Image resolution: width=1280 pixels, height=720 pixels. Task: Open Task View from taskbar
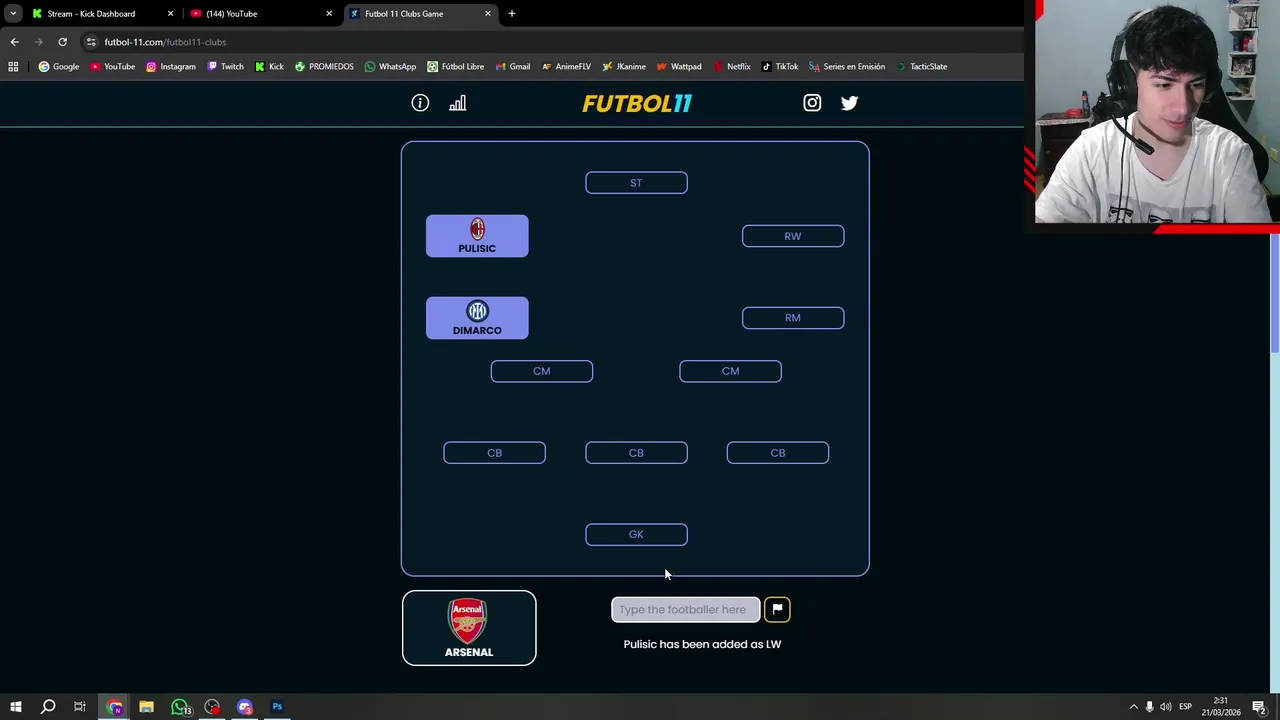[x=79, y=707]
